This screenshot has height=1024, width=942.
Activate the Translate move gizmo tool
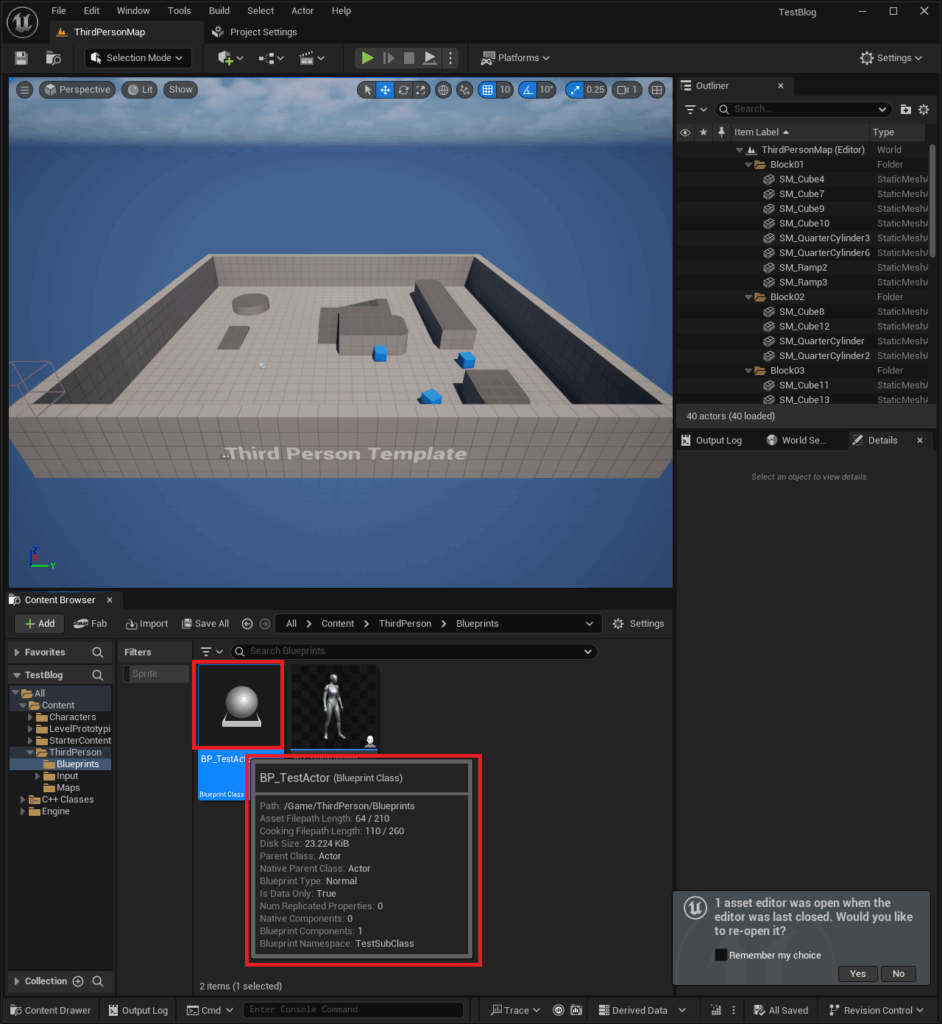pyautogui.click(x=385, y=90)
